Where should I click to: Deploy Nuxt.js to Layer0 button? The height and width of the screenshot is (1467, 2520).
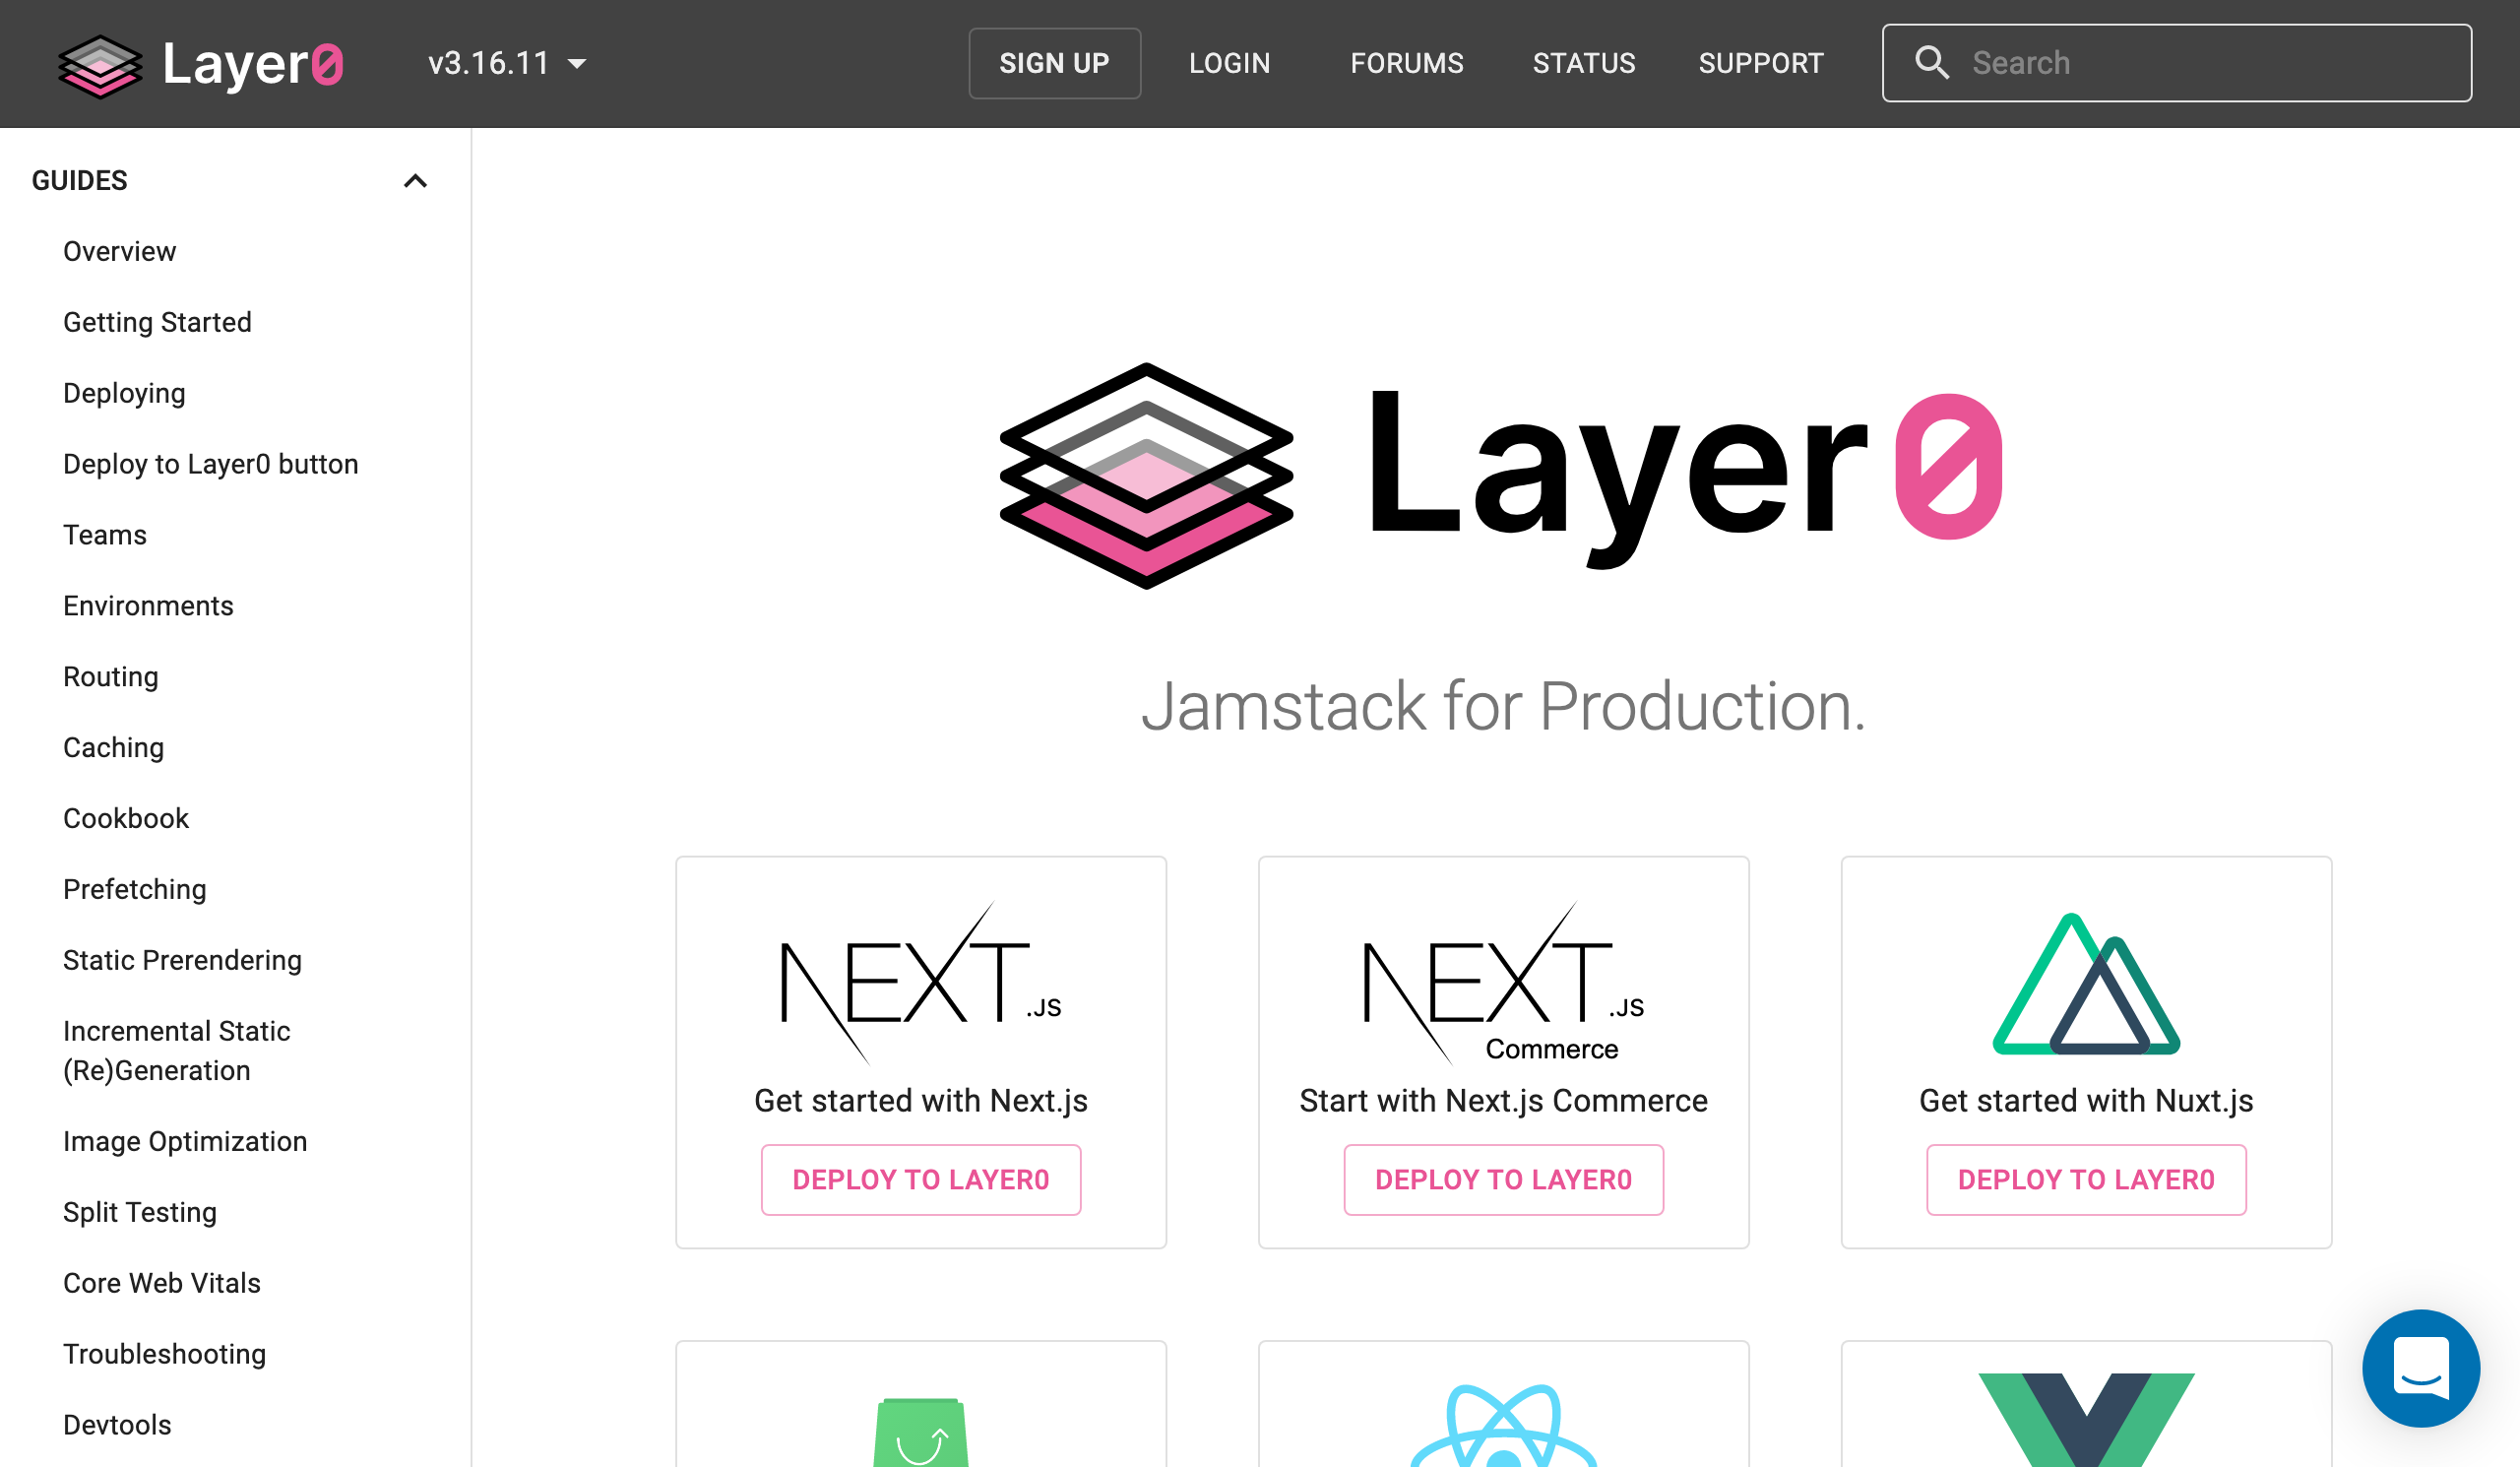[2085, 1180]
